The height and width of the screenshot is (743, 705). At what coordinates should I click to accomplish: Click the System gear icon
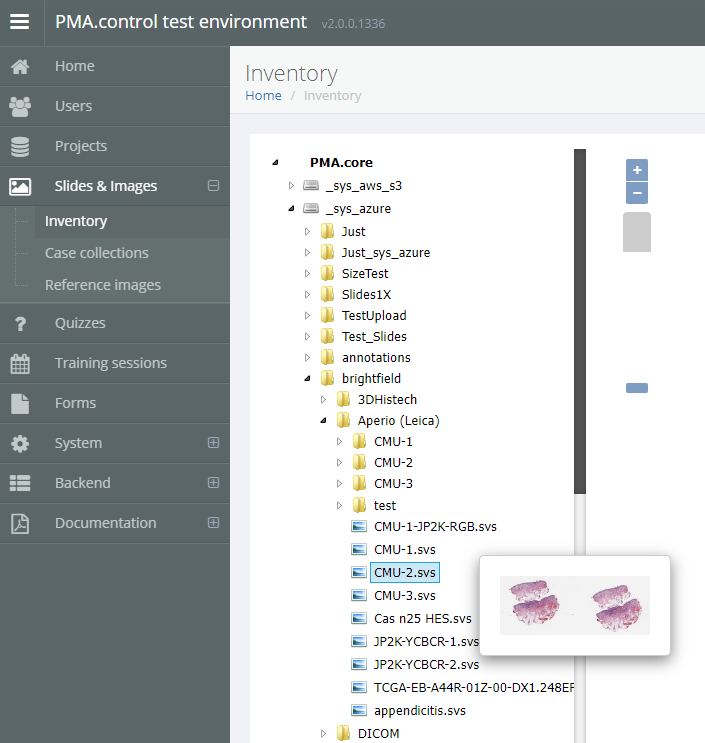pos(20,443)
